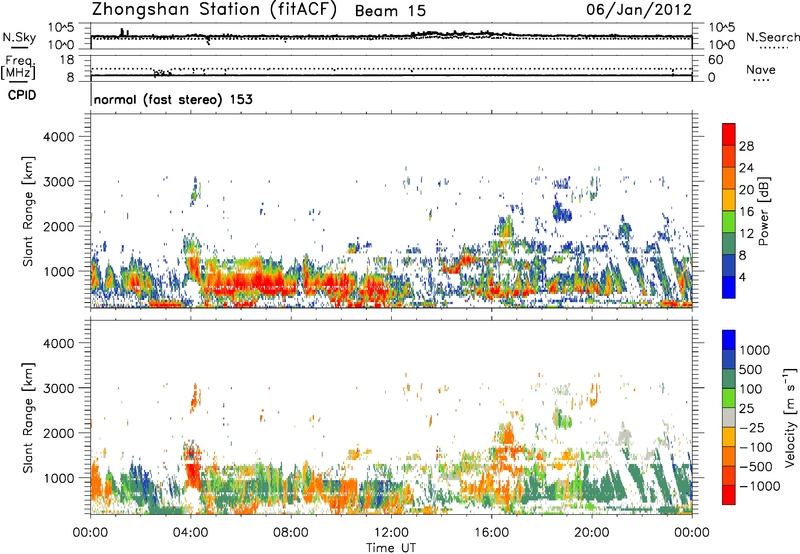Pick the bottom red segment of Velocity color bar
This screenshot has height=554, width=800.
click(x=729, y=495)
